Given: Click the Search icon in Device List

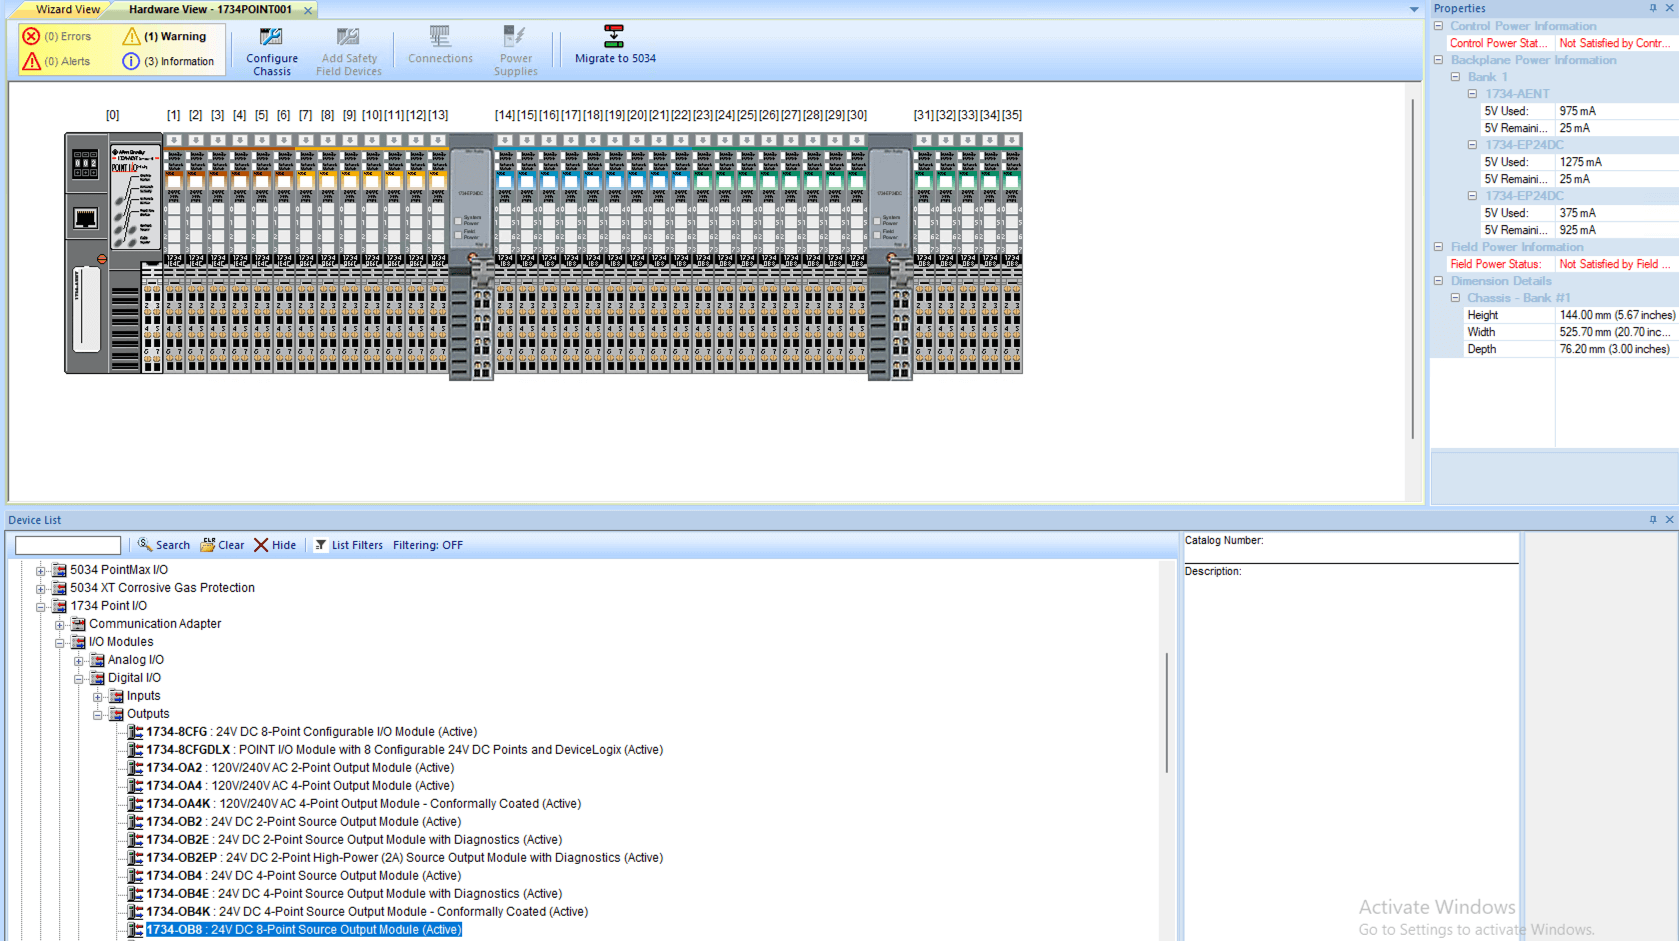Looking at the screenshot, I should (x=144, y=545).
